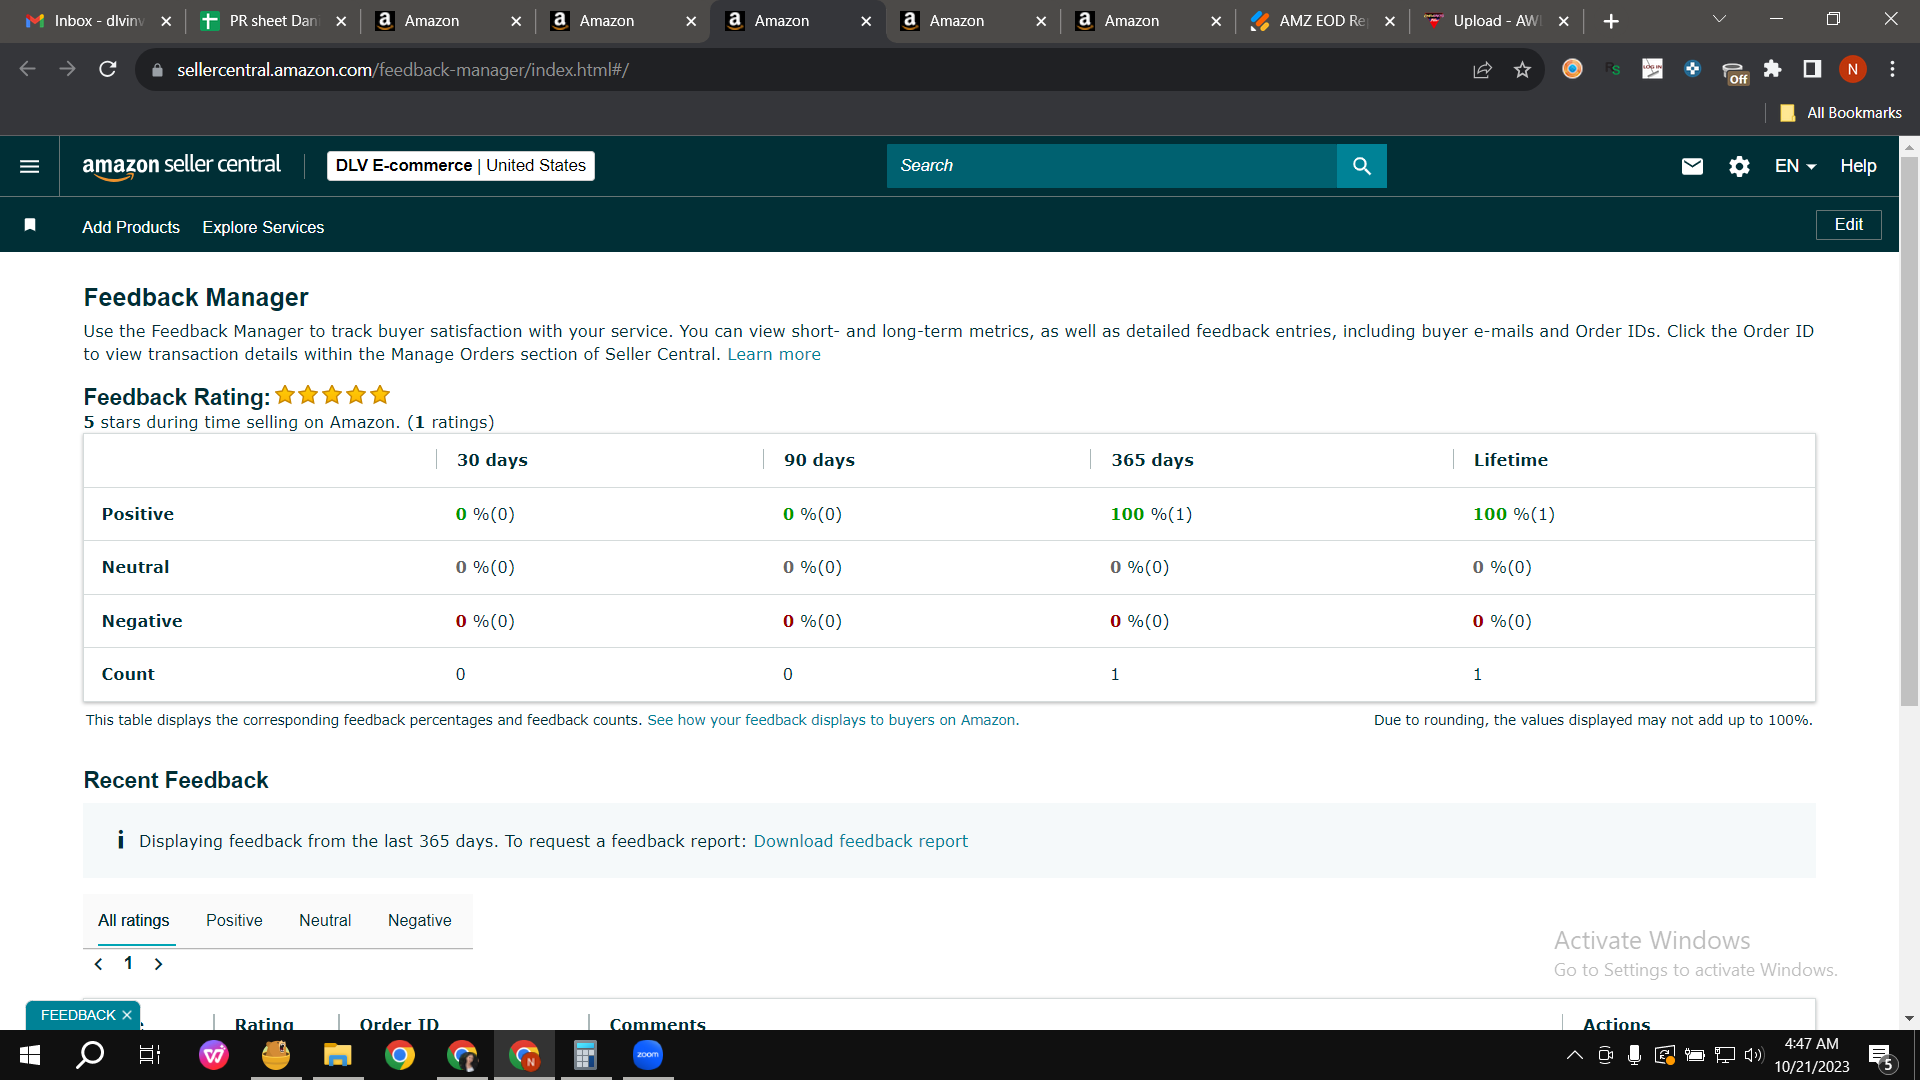Viewport: 1920px width, 1080px height.
Task: Open the notification center in the taskbar
Action: coord(1881,1055)
